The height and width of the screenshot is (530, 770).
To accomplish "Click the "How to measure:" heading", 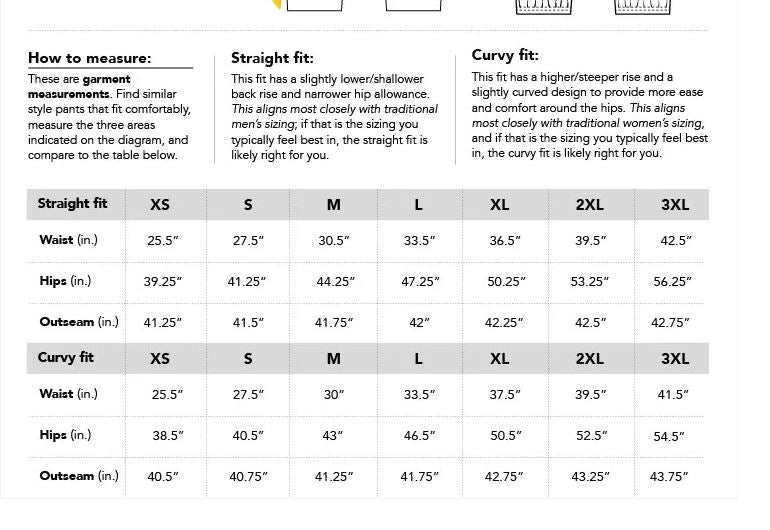I will 90,58.
